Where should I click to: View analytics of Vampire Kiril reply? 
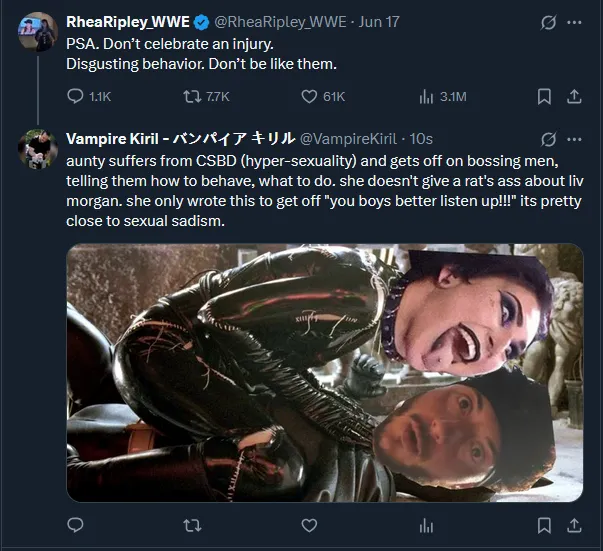point(426,524)
